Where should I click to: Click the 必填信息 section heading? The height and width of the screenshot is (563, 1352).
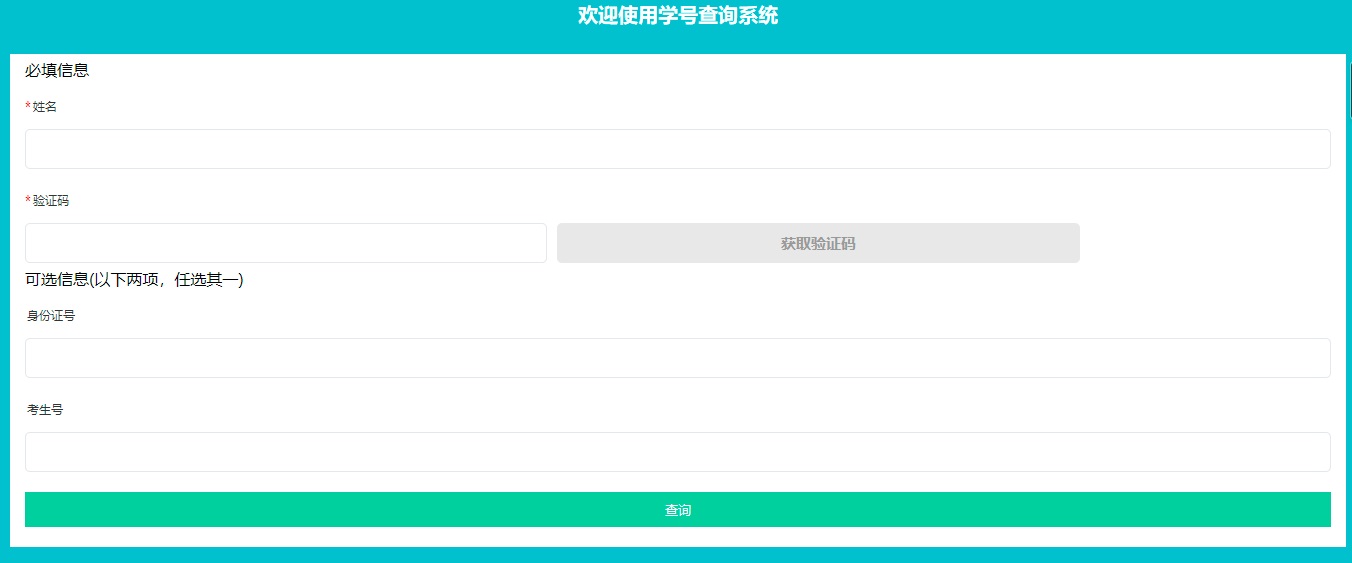click(57, 70)
